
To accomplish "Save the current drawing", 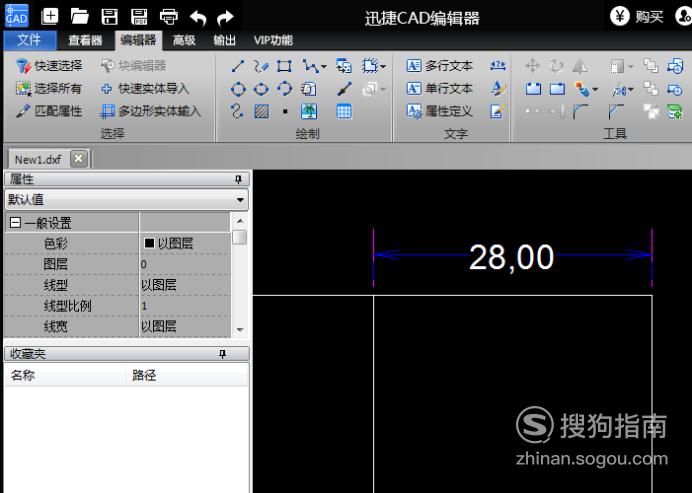I will pos(109,17).
